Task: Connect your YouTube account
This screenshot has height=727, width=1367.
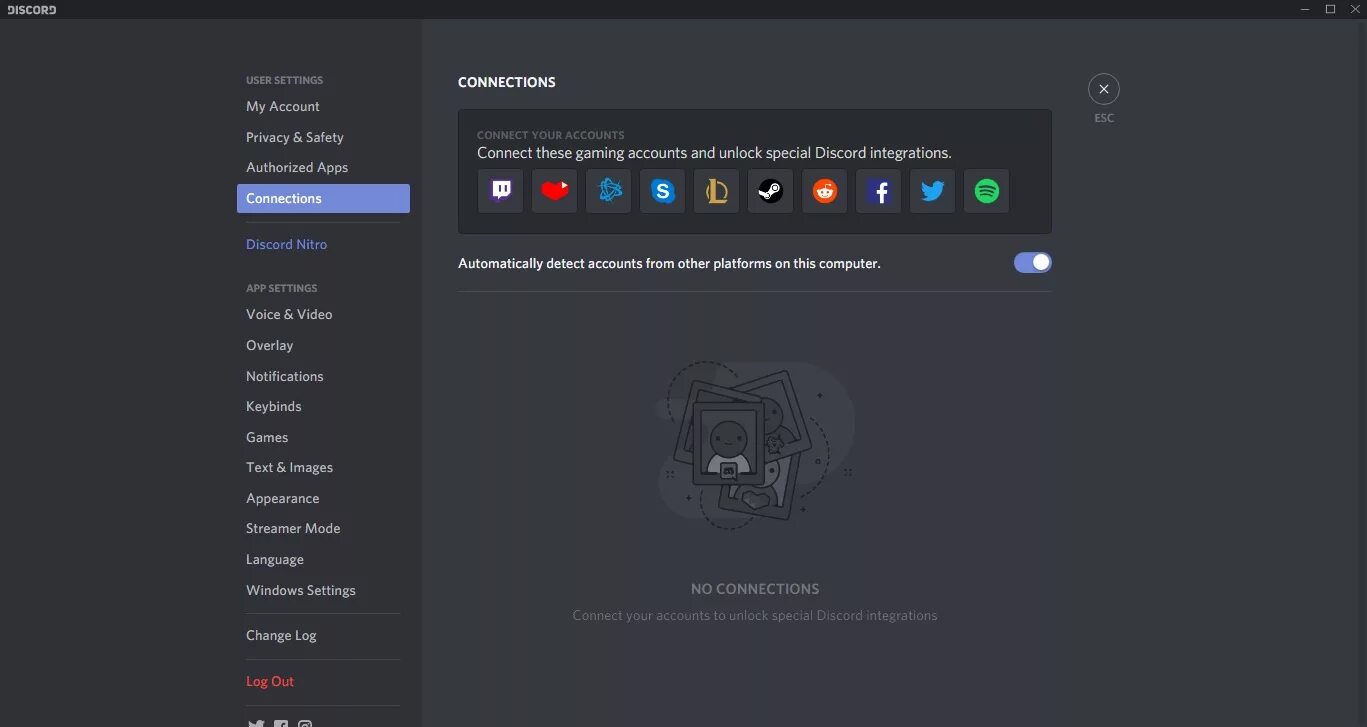Action: click(x=555, y=191)
